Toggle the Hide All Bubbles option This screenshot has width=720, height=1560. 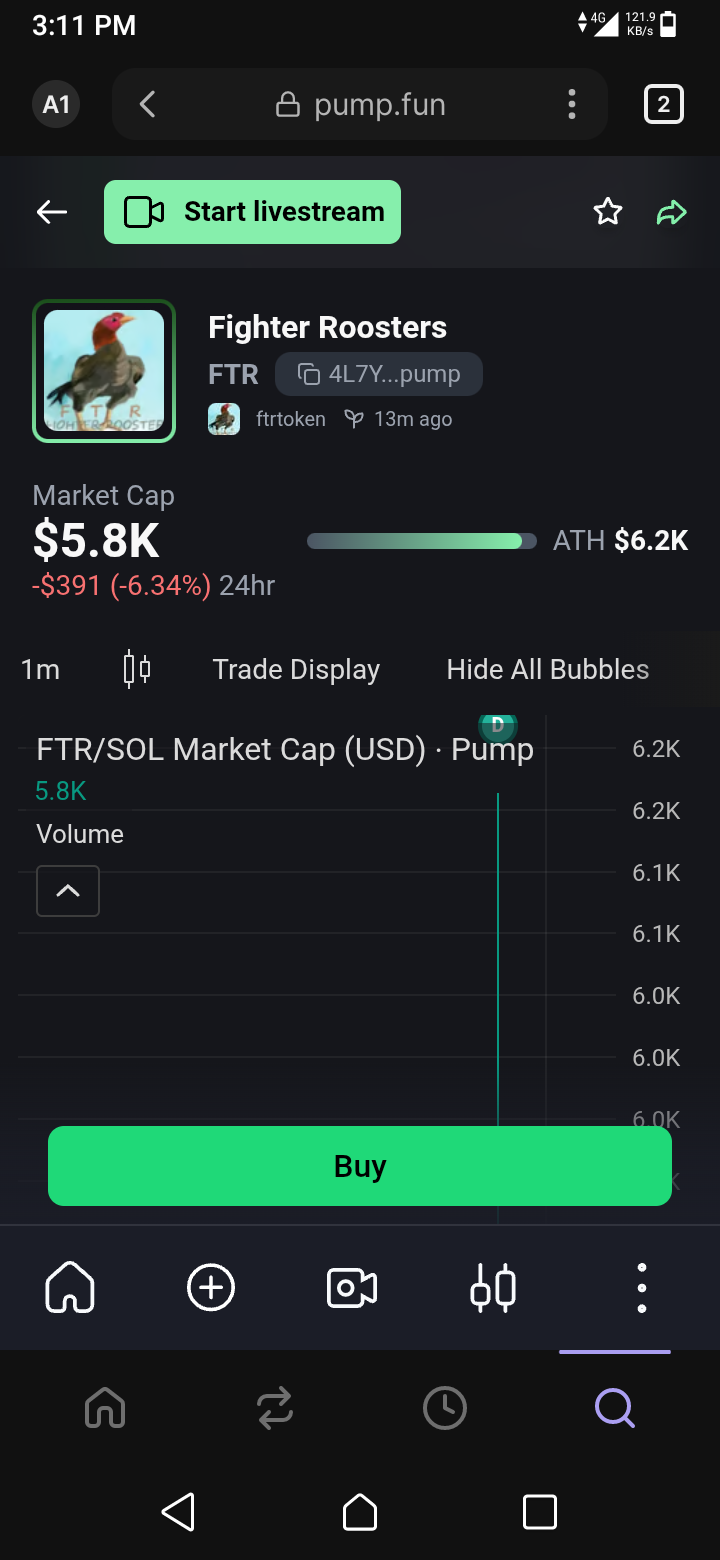pyautogui.click(x=548, y=669)
